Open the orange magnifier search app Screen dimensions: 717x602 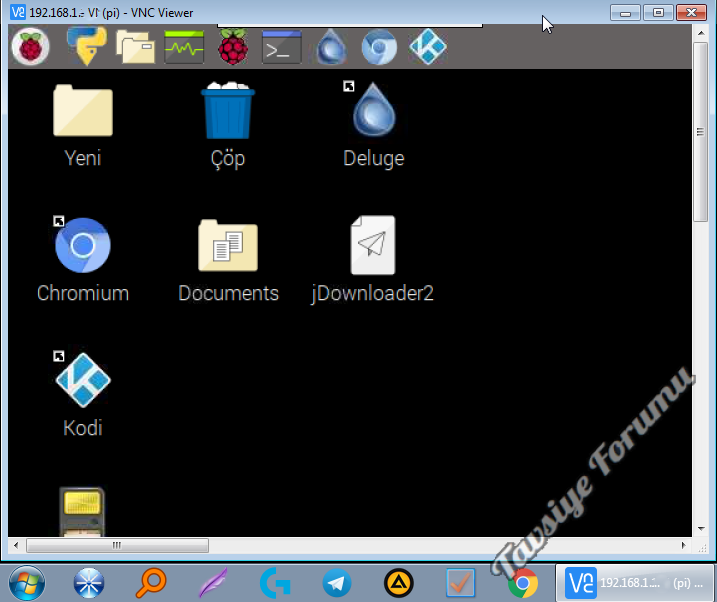[x=150, y=582]
